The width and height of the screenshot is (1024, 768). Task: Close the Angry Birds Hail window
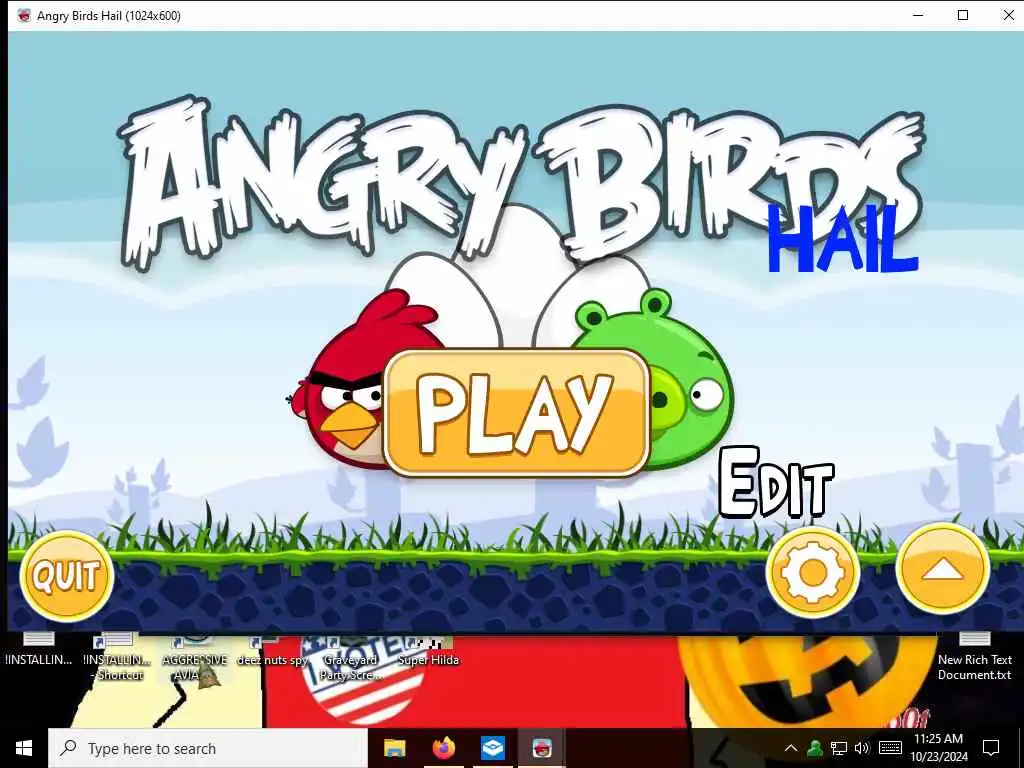tap(1008, 15)
